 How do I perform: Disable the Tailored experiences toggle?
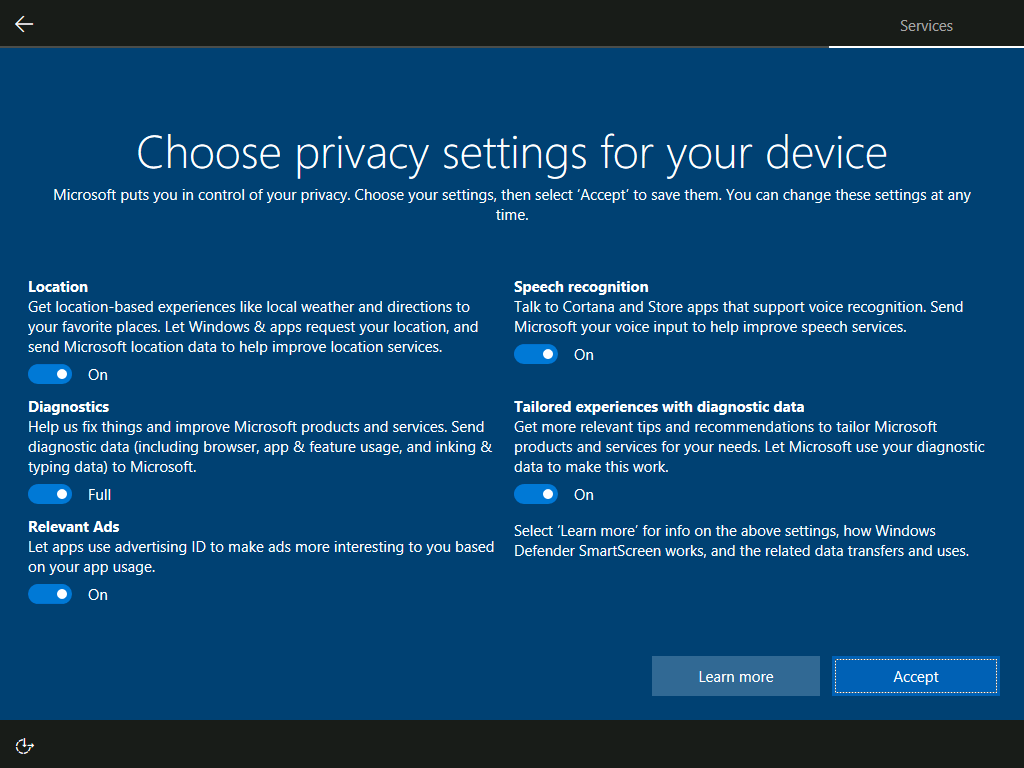pyautogui.click(x=536, y=493)
